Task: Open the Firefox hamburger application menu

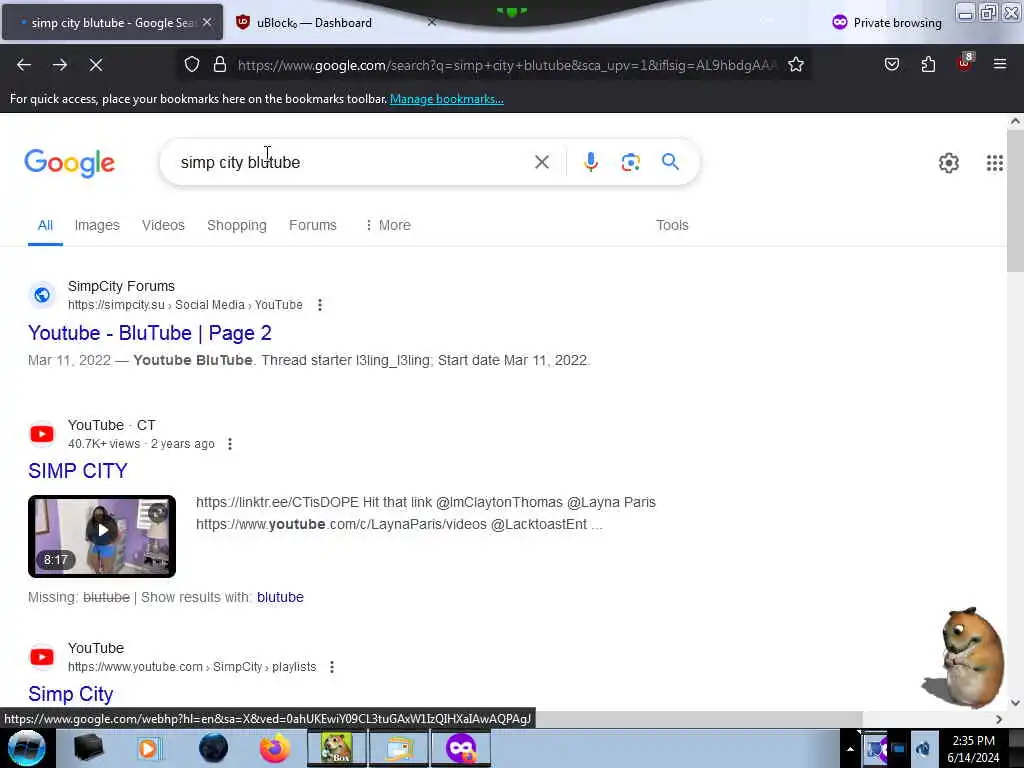Action: 999,64
